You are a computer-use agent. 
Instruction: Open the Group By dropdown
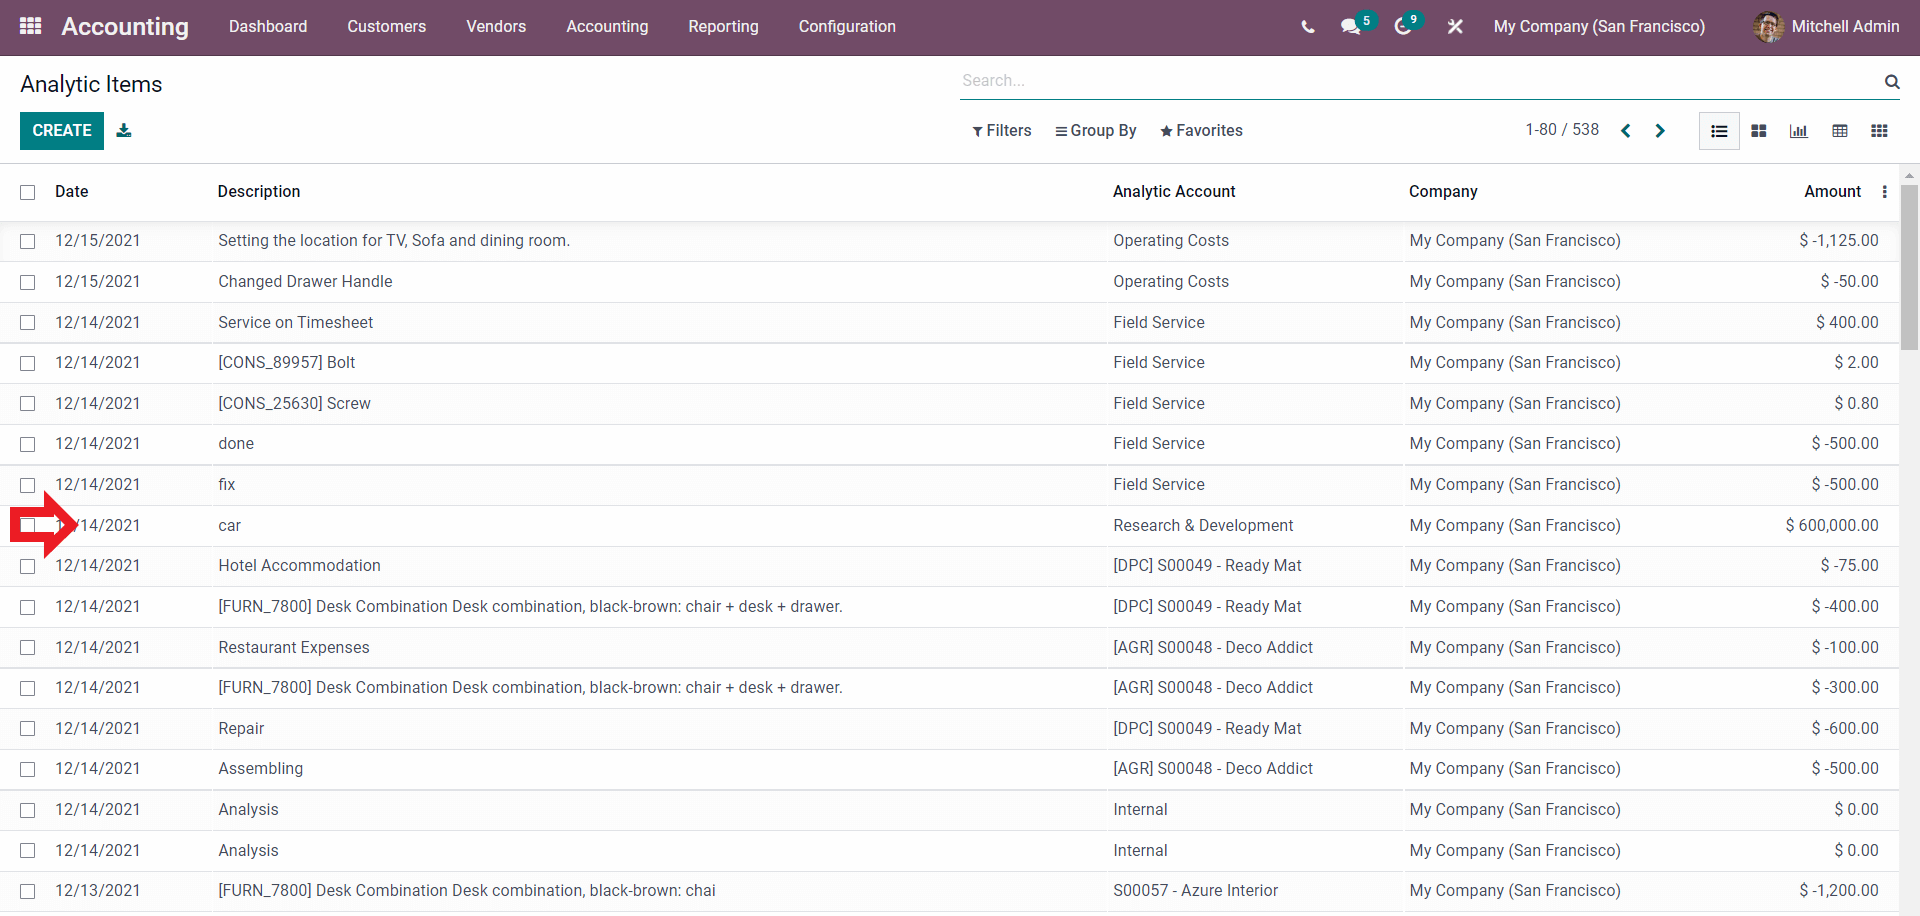point(1095,131)
